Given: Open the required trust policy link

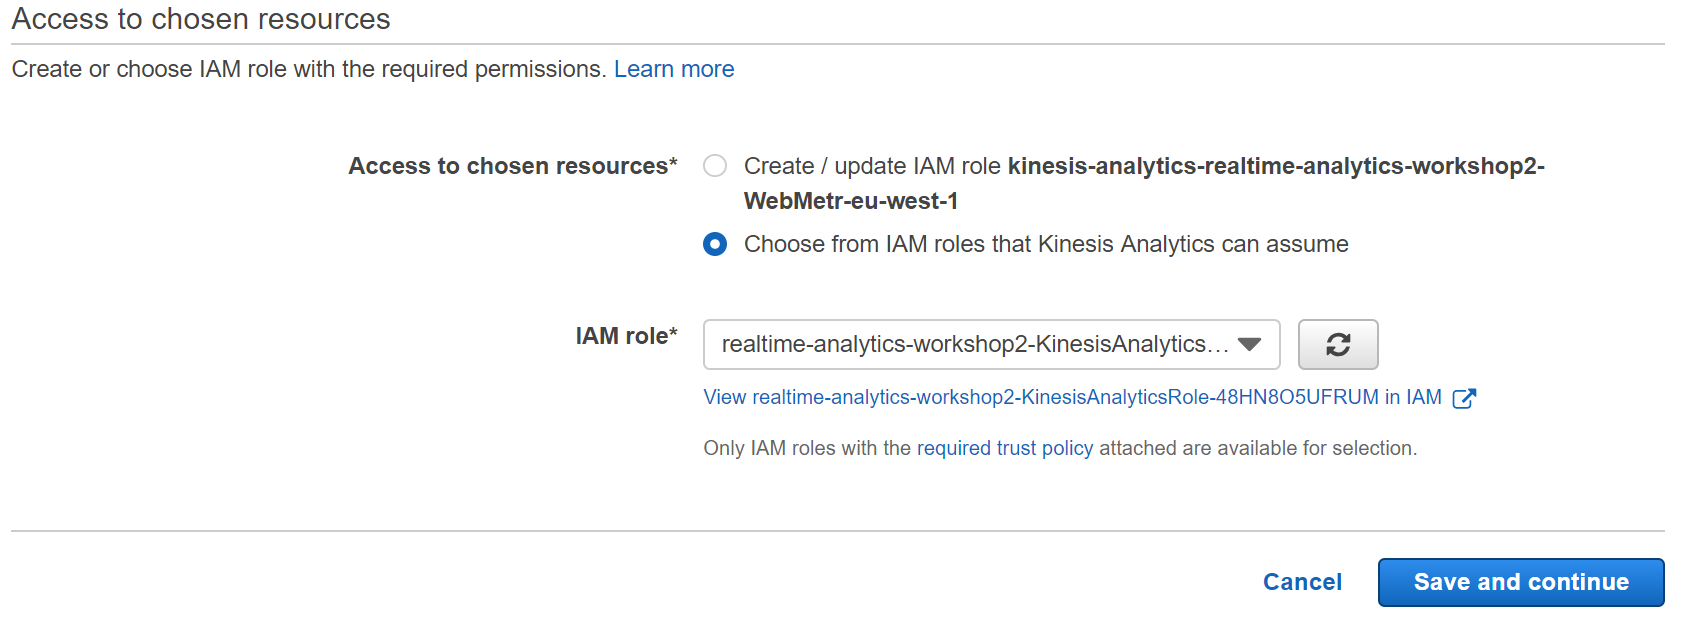Looking at the screenshot, I should [x=1005, y=448].
